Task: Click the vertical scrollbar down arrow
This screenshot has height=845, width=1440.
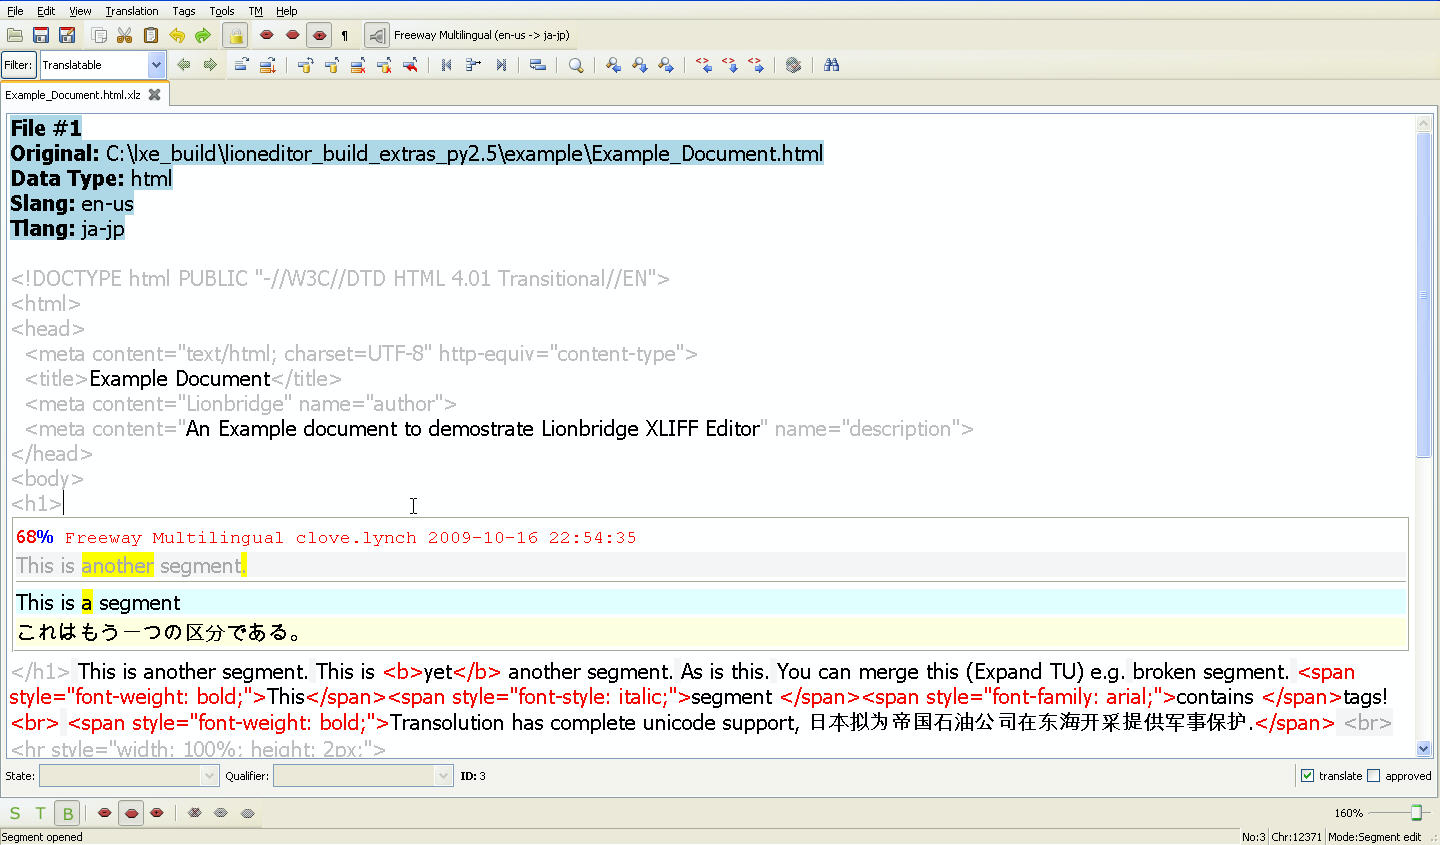Action: (x=1424, y=747)
